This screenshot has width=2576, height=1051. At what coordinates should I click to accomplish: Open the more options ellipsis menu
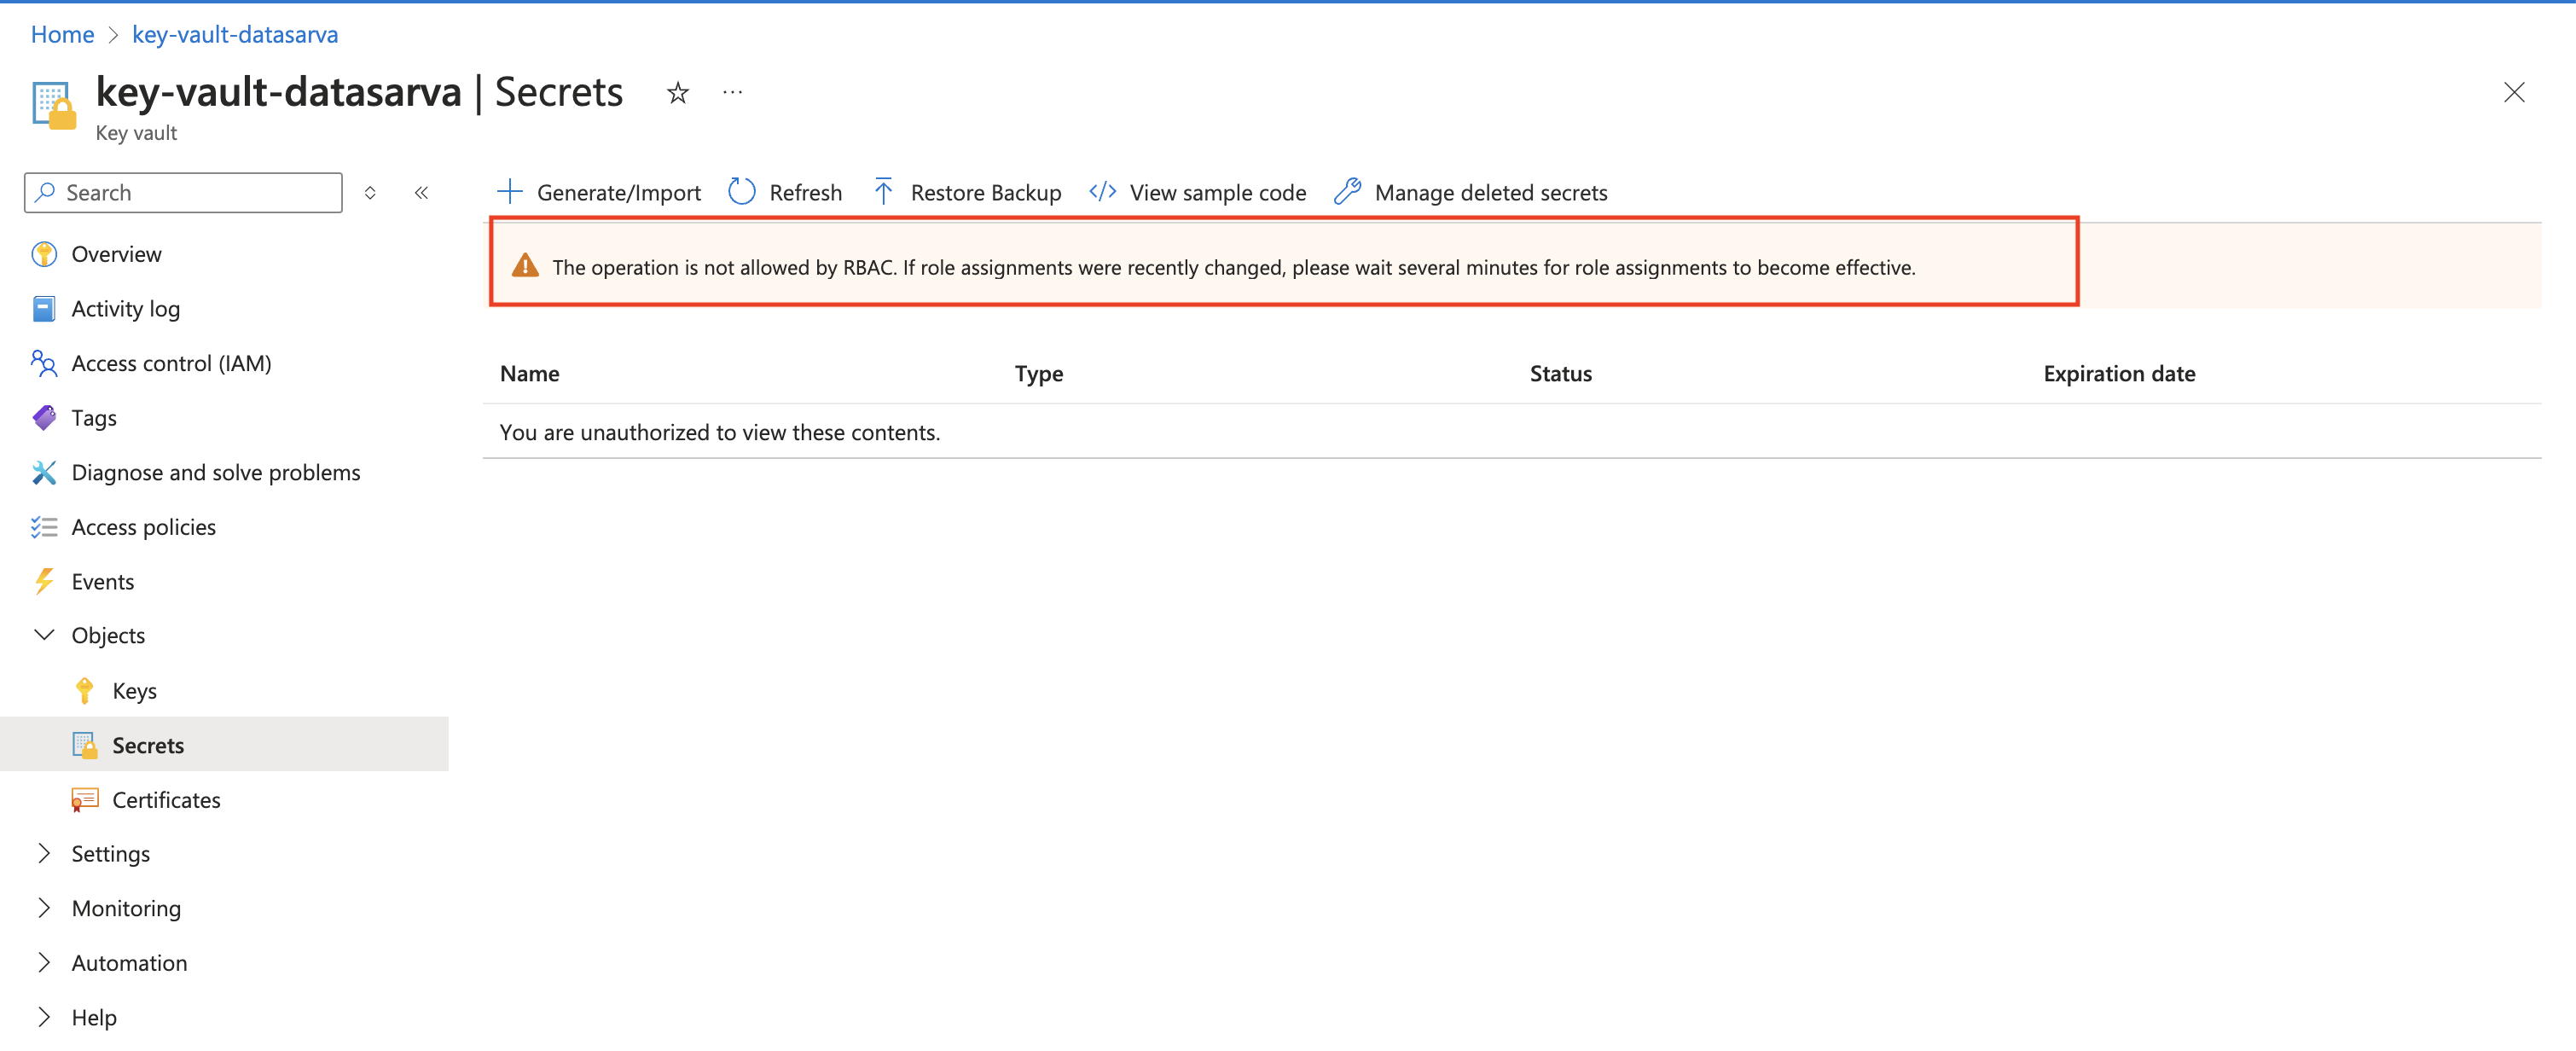[733, 92]
